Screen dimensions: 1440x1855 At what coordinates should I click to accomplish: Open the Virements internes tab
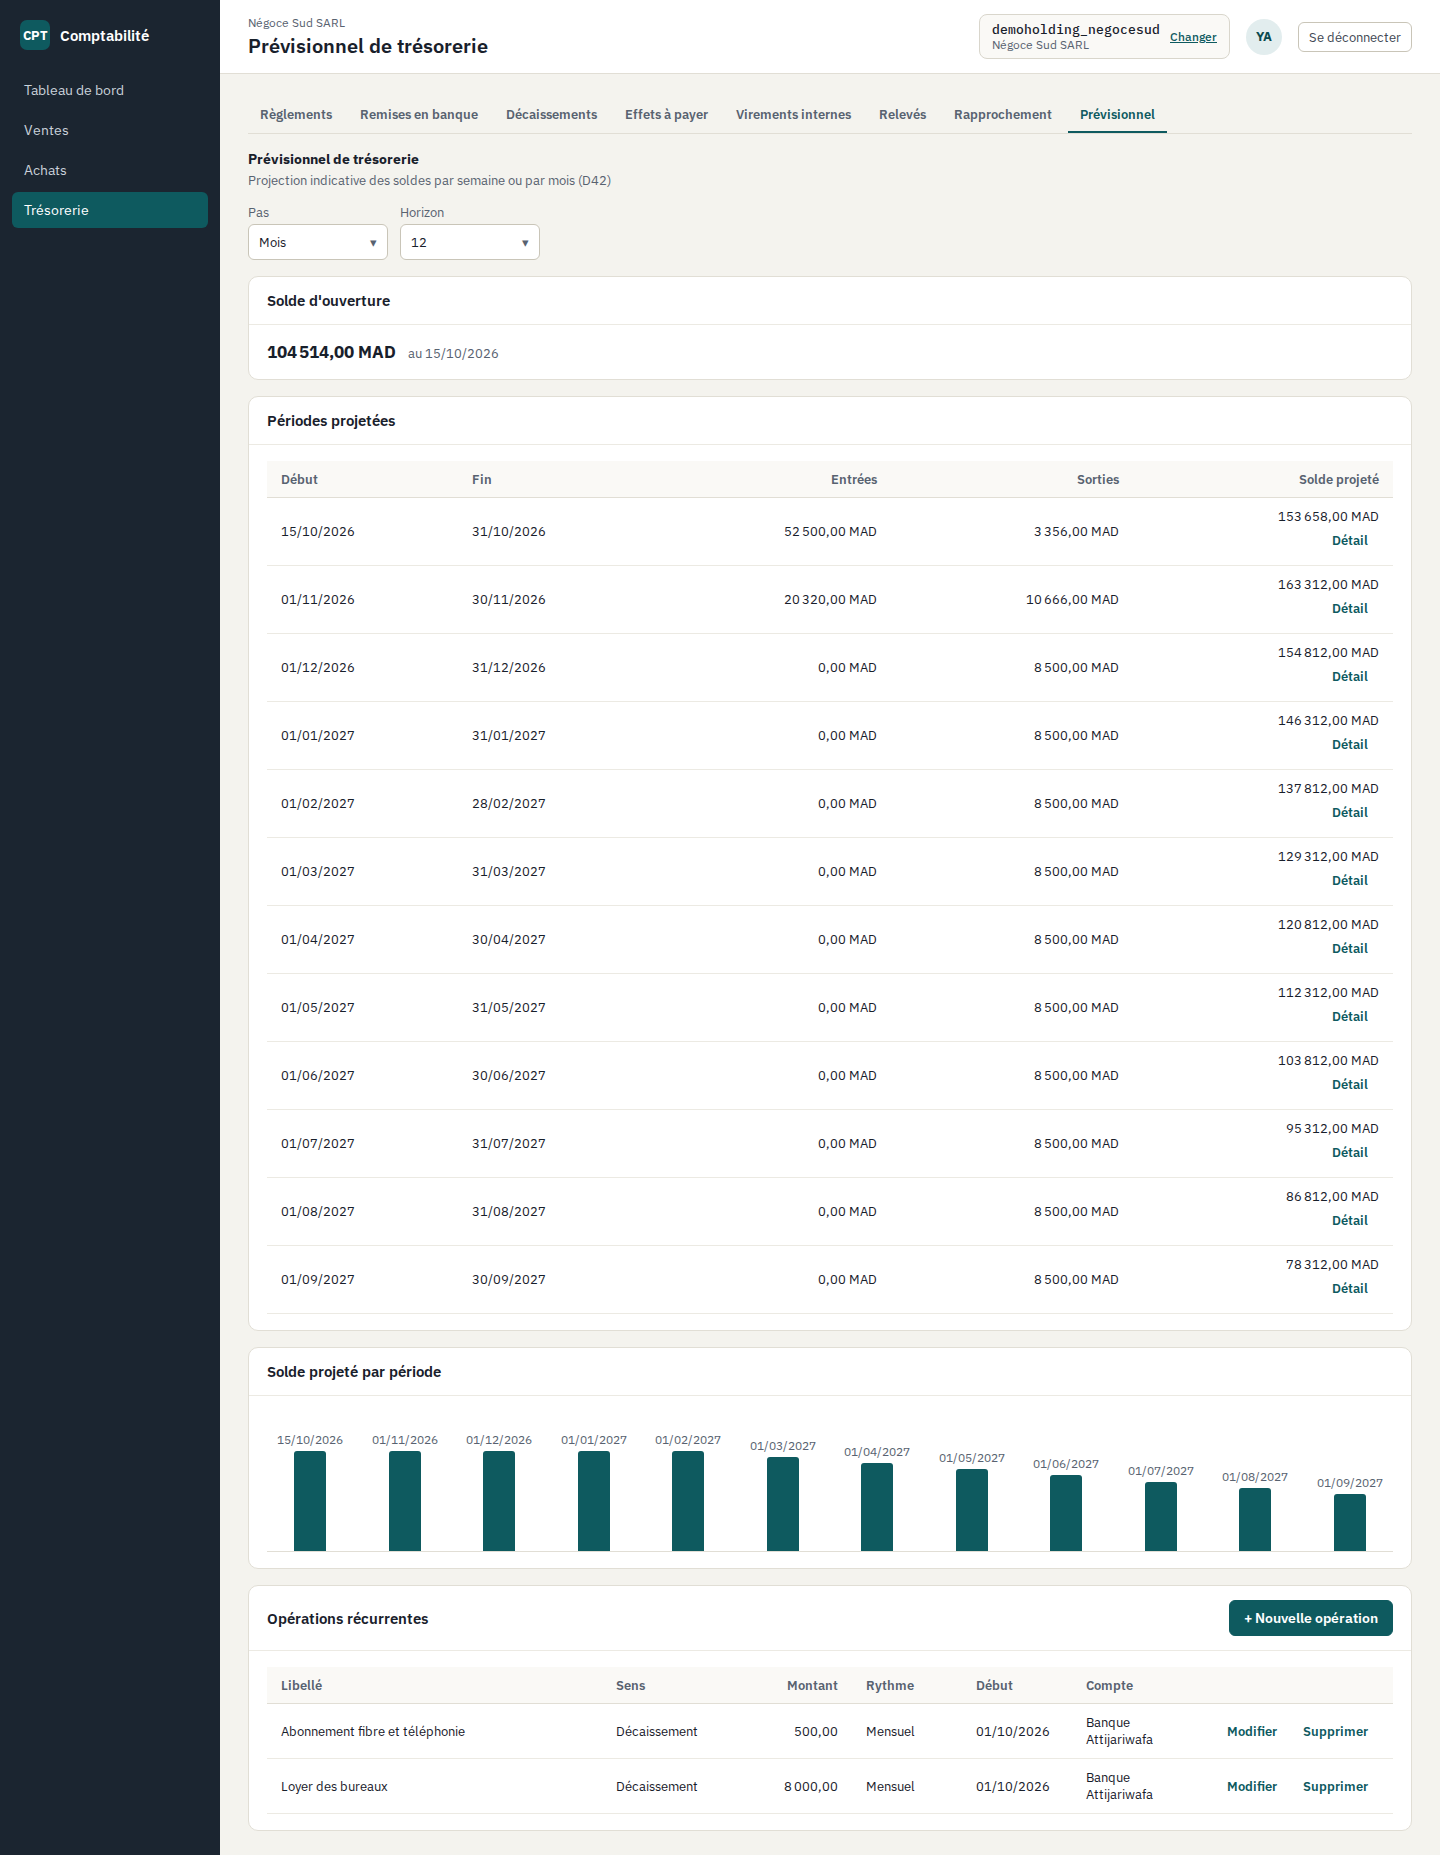[x=794, y=114]
